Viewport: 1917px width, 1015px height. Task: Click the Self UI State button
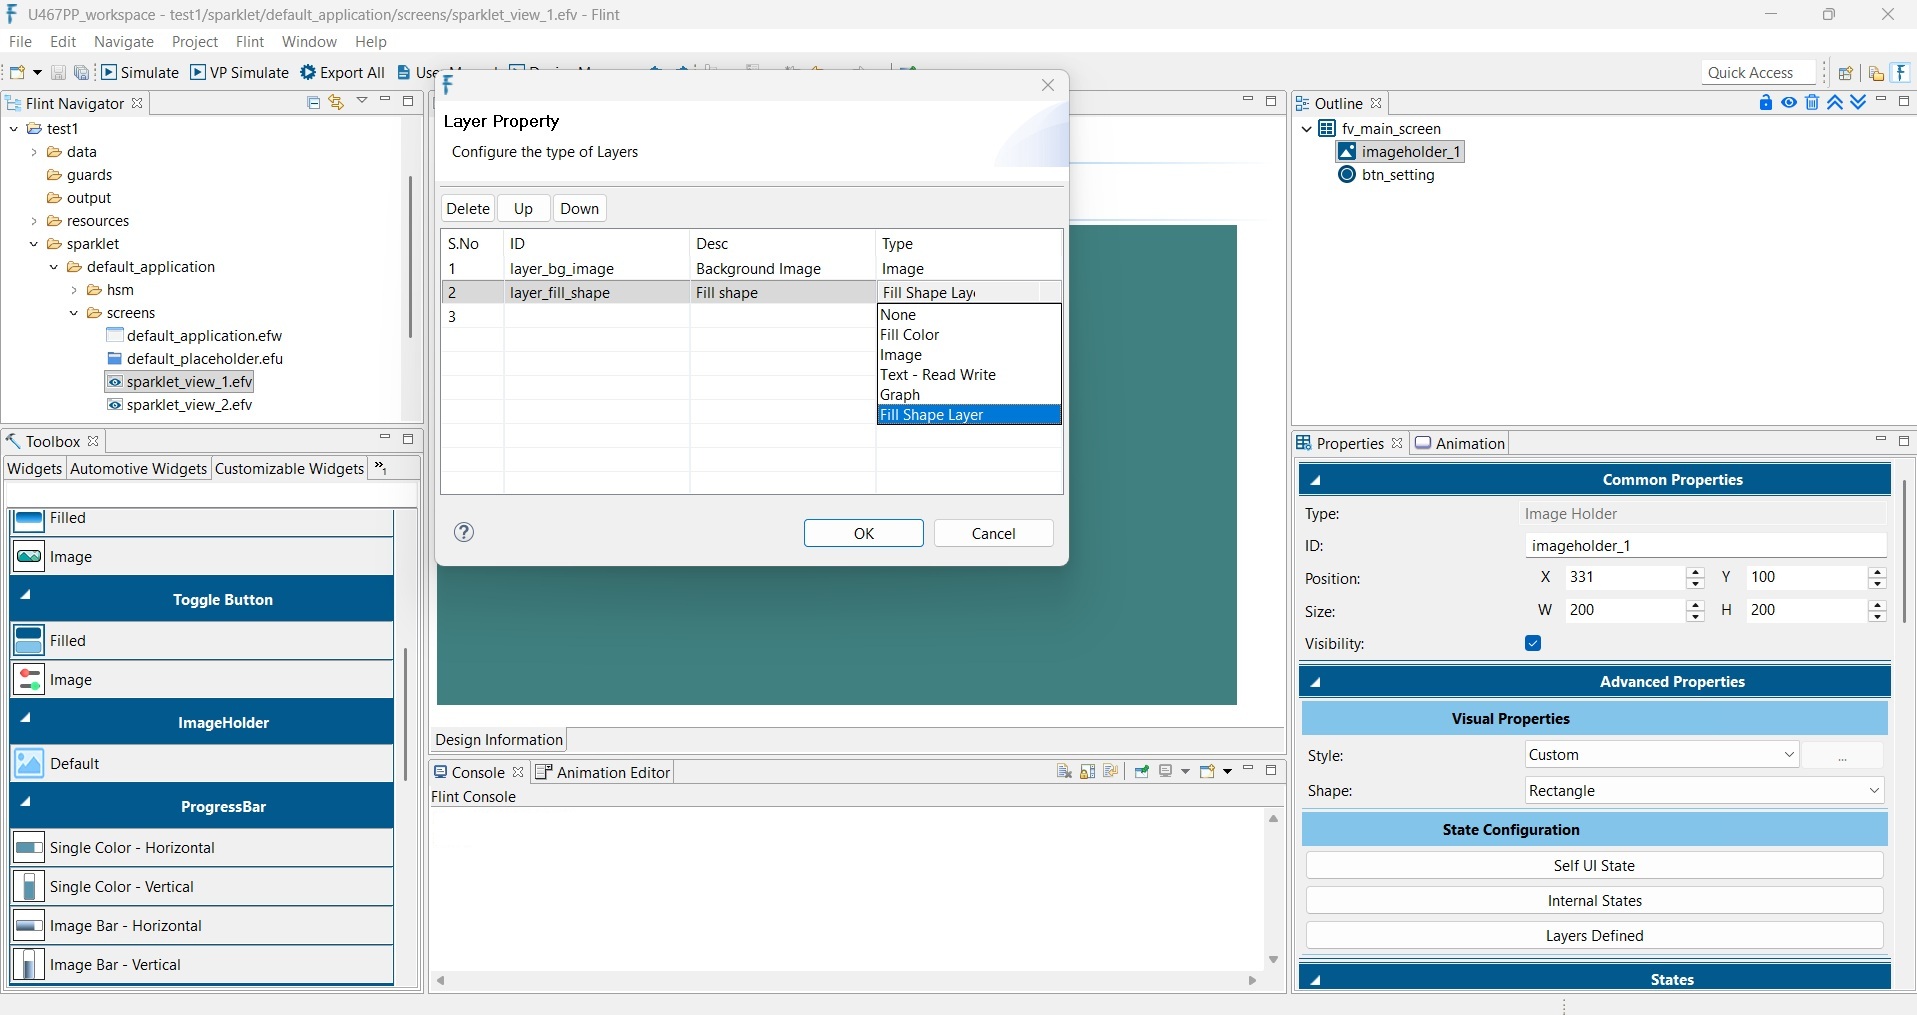[x=1595, y=866]
